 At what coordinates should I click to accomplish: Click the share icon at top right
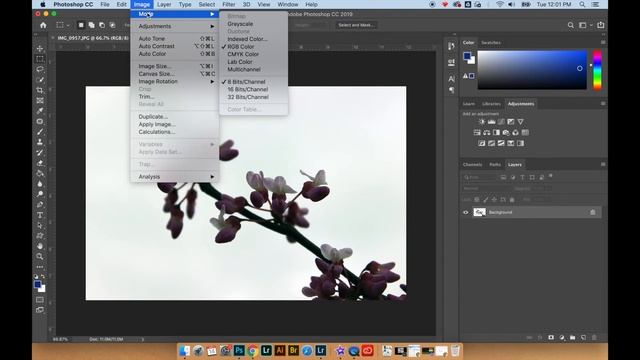point(601,25)
